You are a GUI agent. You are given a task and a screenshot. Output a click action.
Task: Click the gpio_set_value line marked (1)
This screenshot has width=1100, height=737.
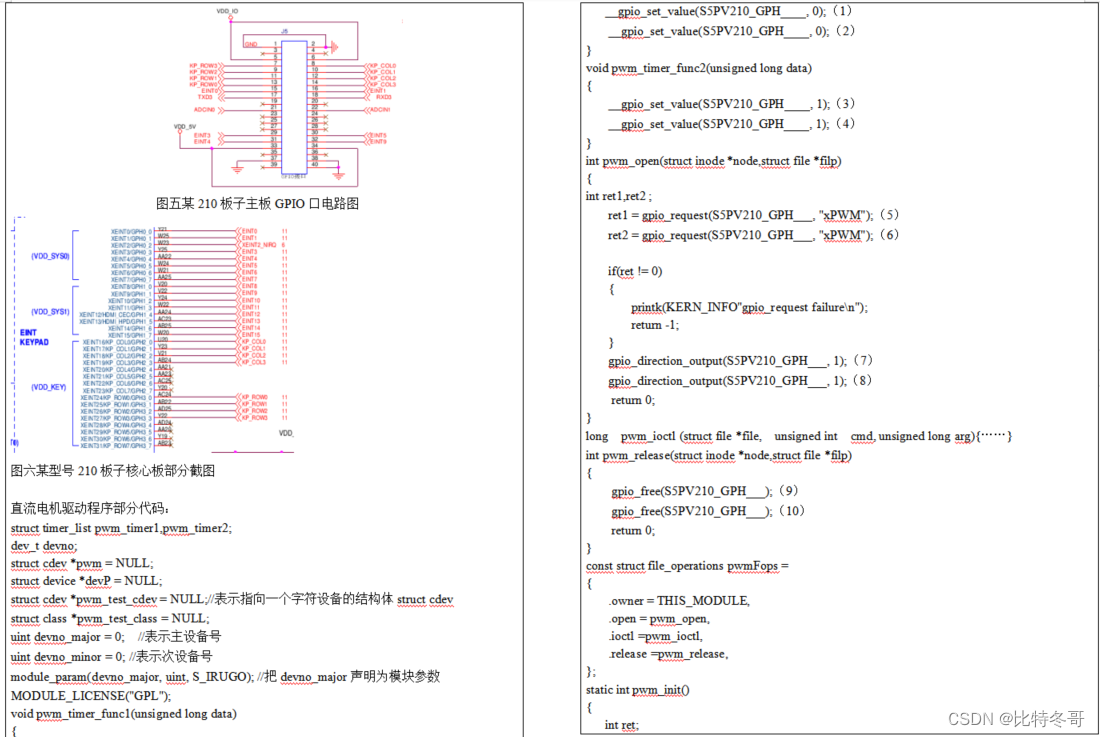[728, 11]
